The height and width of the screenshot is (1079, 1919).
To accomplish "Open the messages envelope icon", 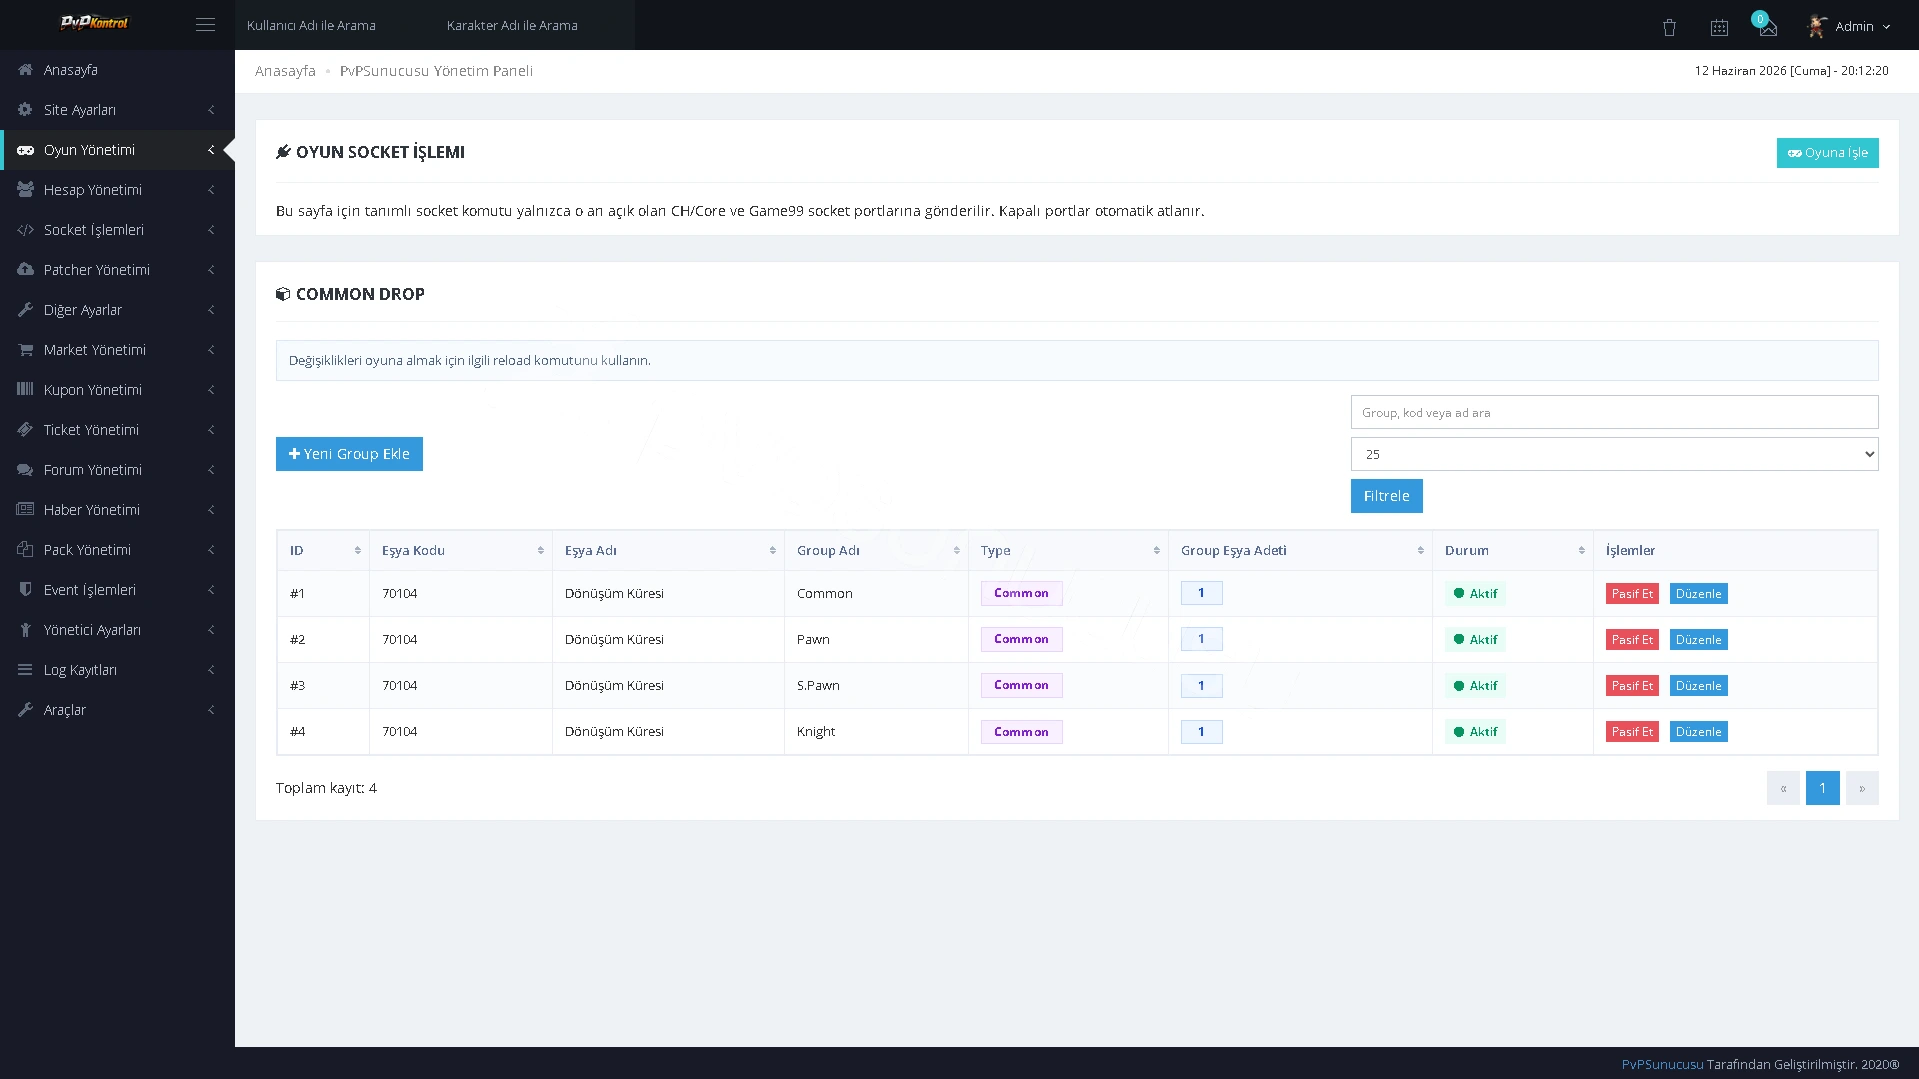I will (x=1768, y=28).
